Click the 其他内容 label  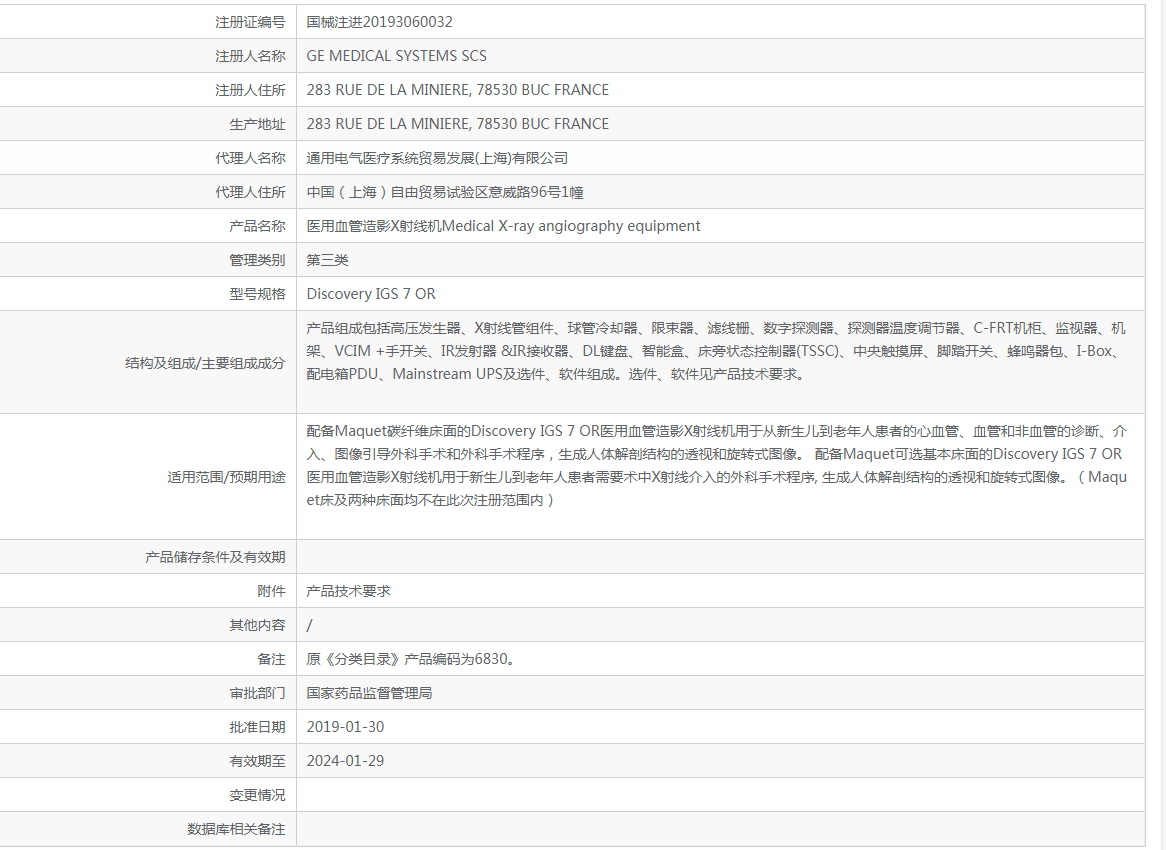coord(257,625)
